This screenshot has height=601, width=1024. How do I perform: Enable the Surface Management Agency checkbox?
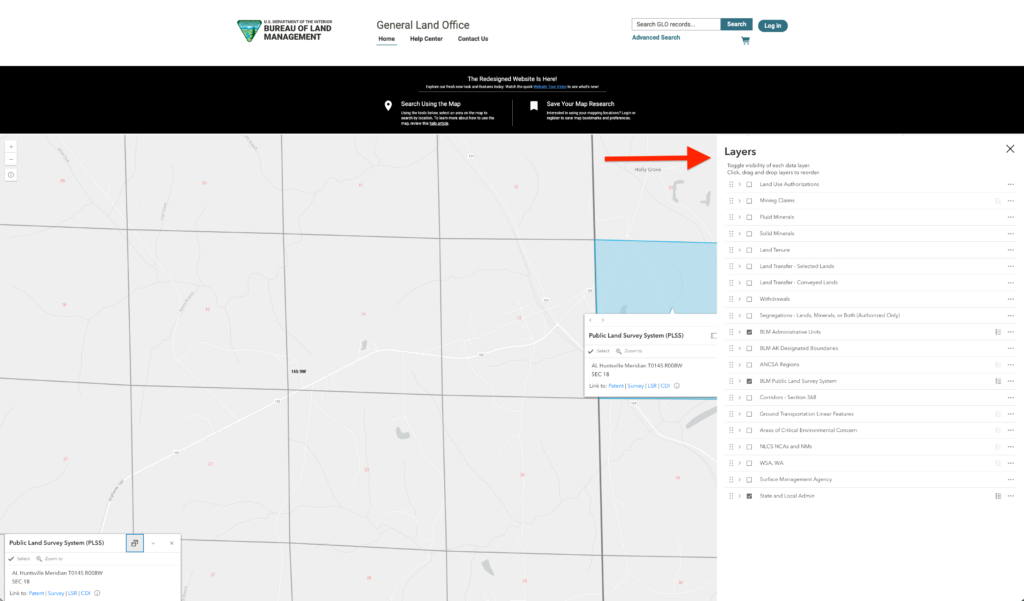[749, 479]
